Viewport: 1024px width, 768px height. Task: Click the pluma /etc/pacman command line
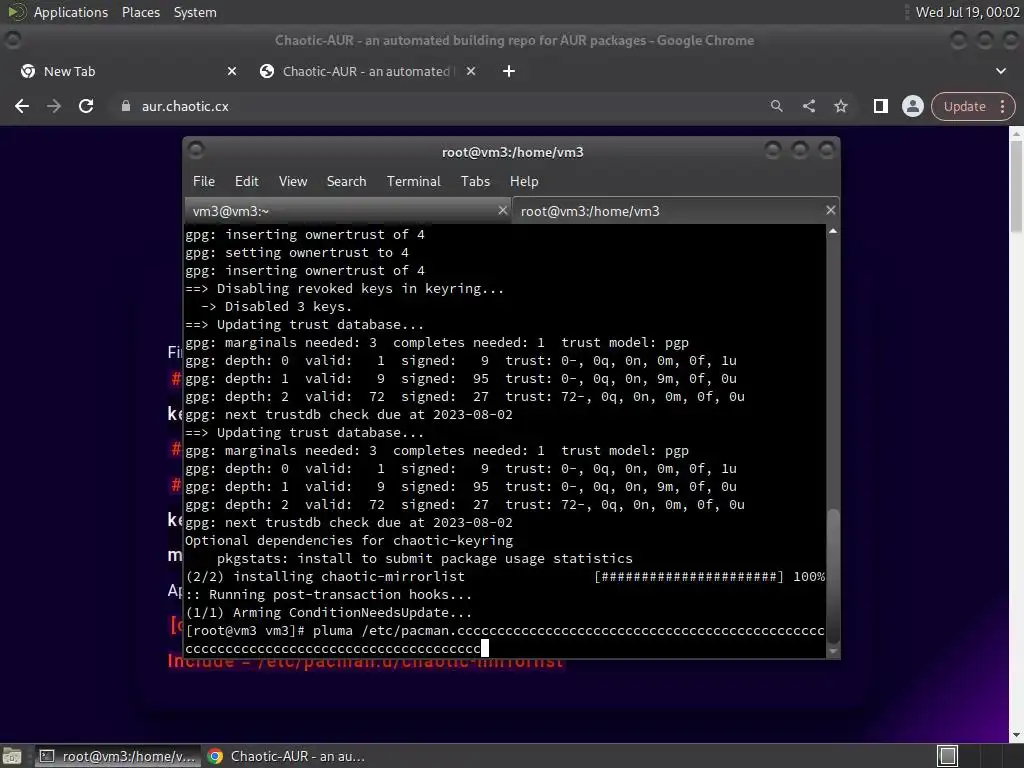point(504,639)
